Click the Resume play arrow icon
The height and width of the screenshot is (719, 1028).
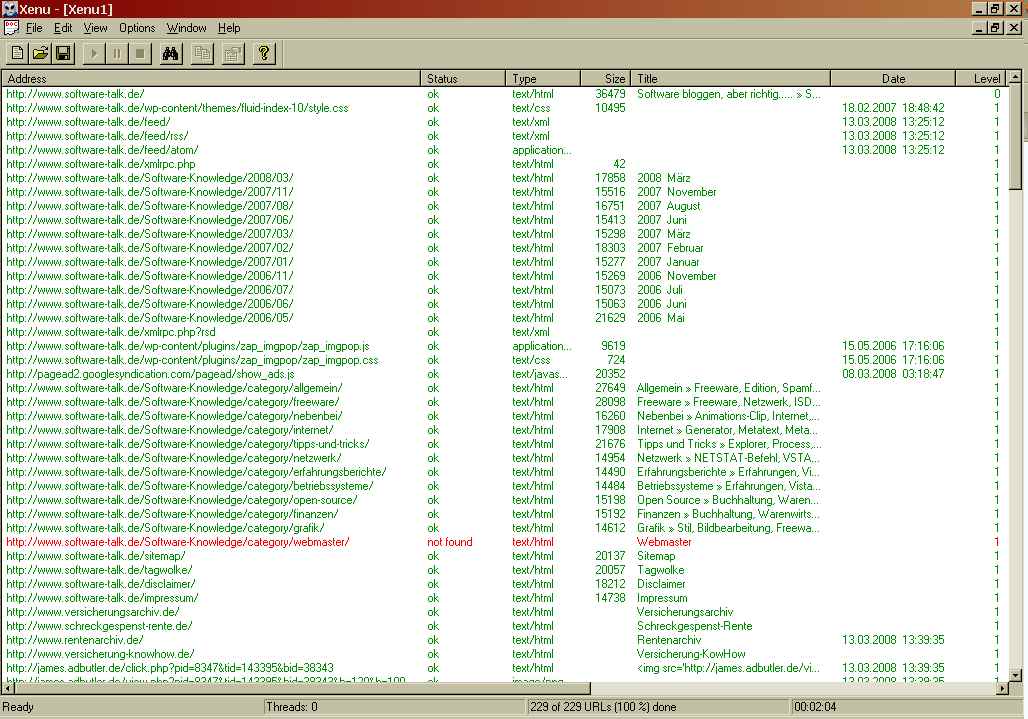click(94, 54)
